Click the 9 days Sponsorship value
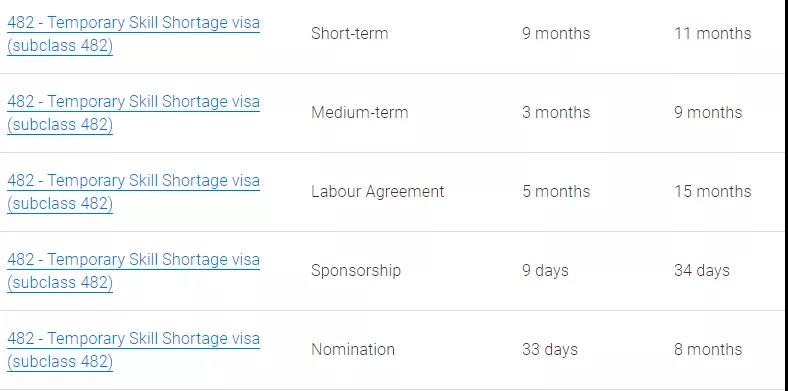This screenshot has width=788, height=391. pos(545,270)
